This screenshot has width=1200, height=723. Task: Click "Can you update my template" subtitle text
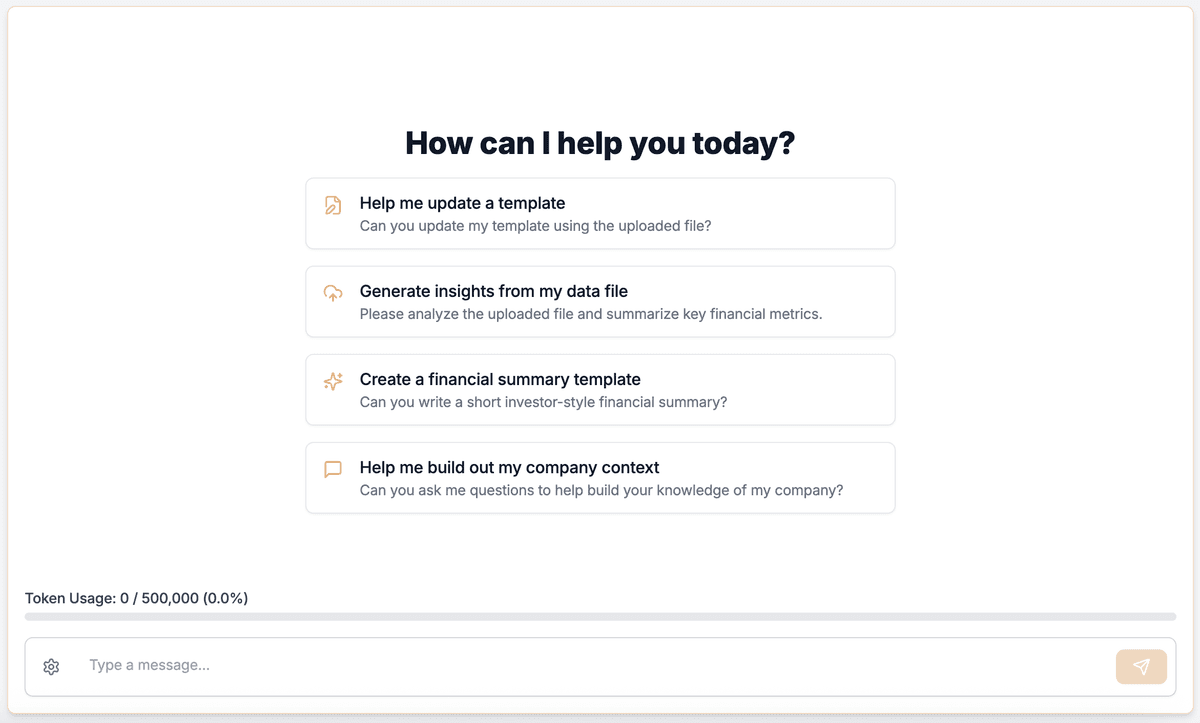pyautogui.click(x=535, y=226)
